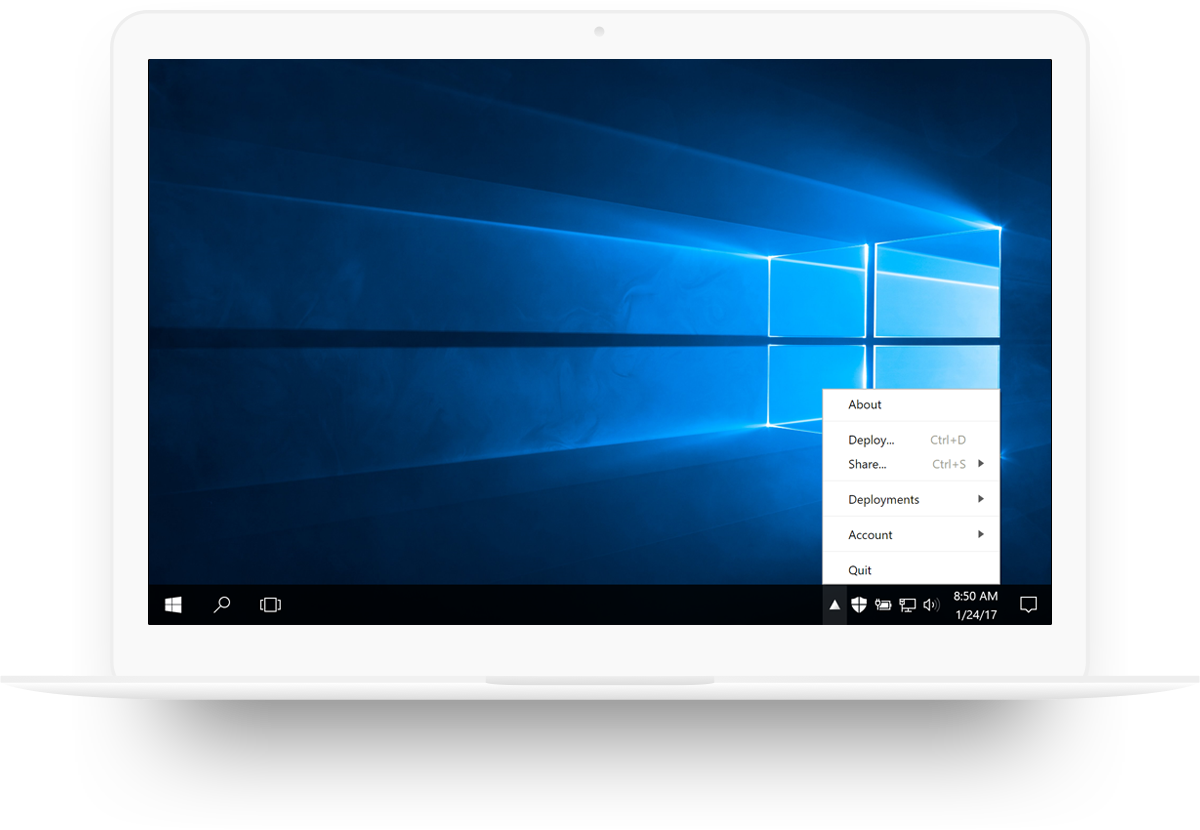Open taskbar search magnifier

coord(222,604)
